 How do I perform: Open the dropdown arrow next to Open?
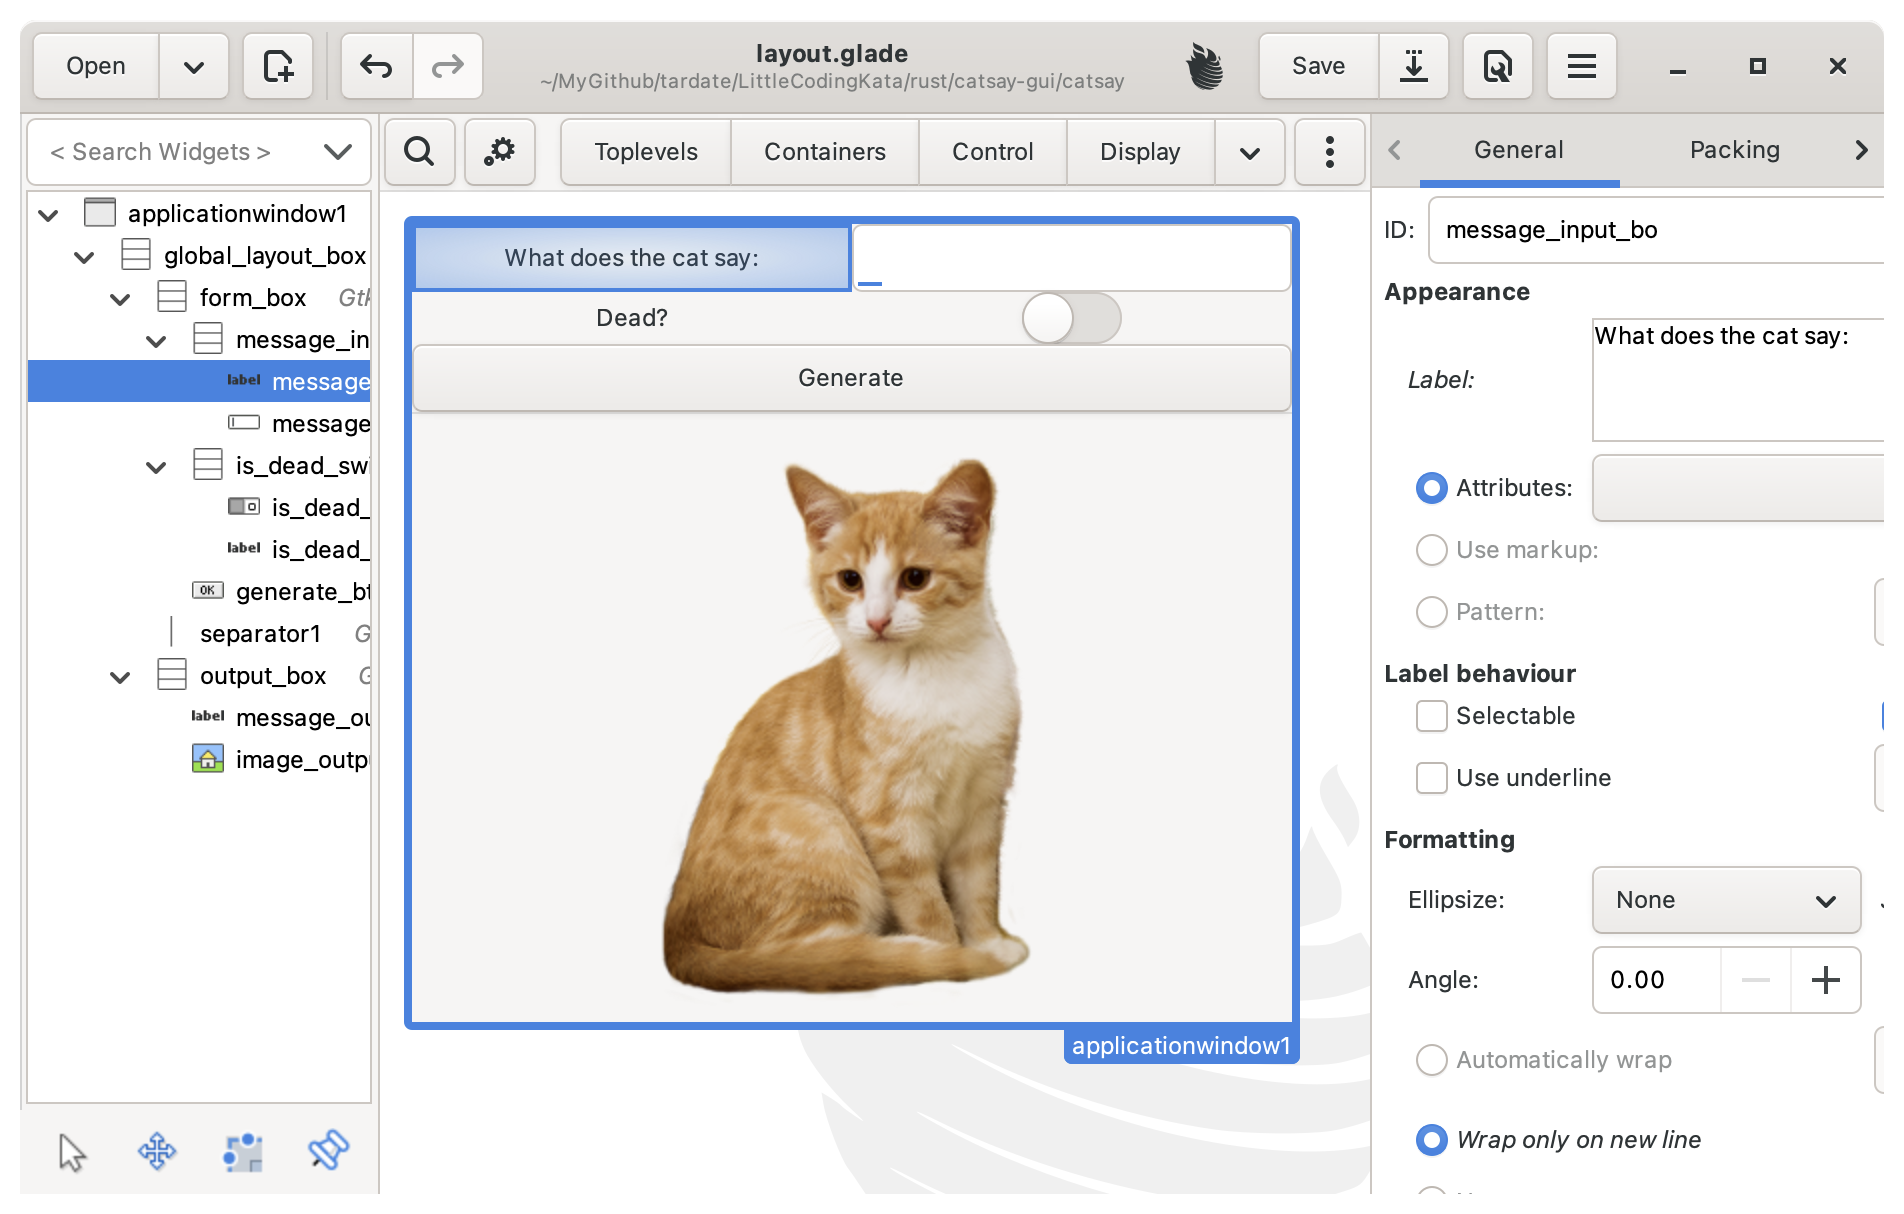point(194,66)
